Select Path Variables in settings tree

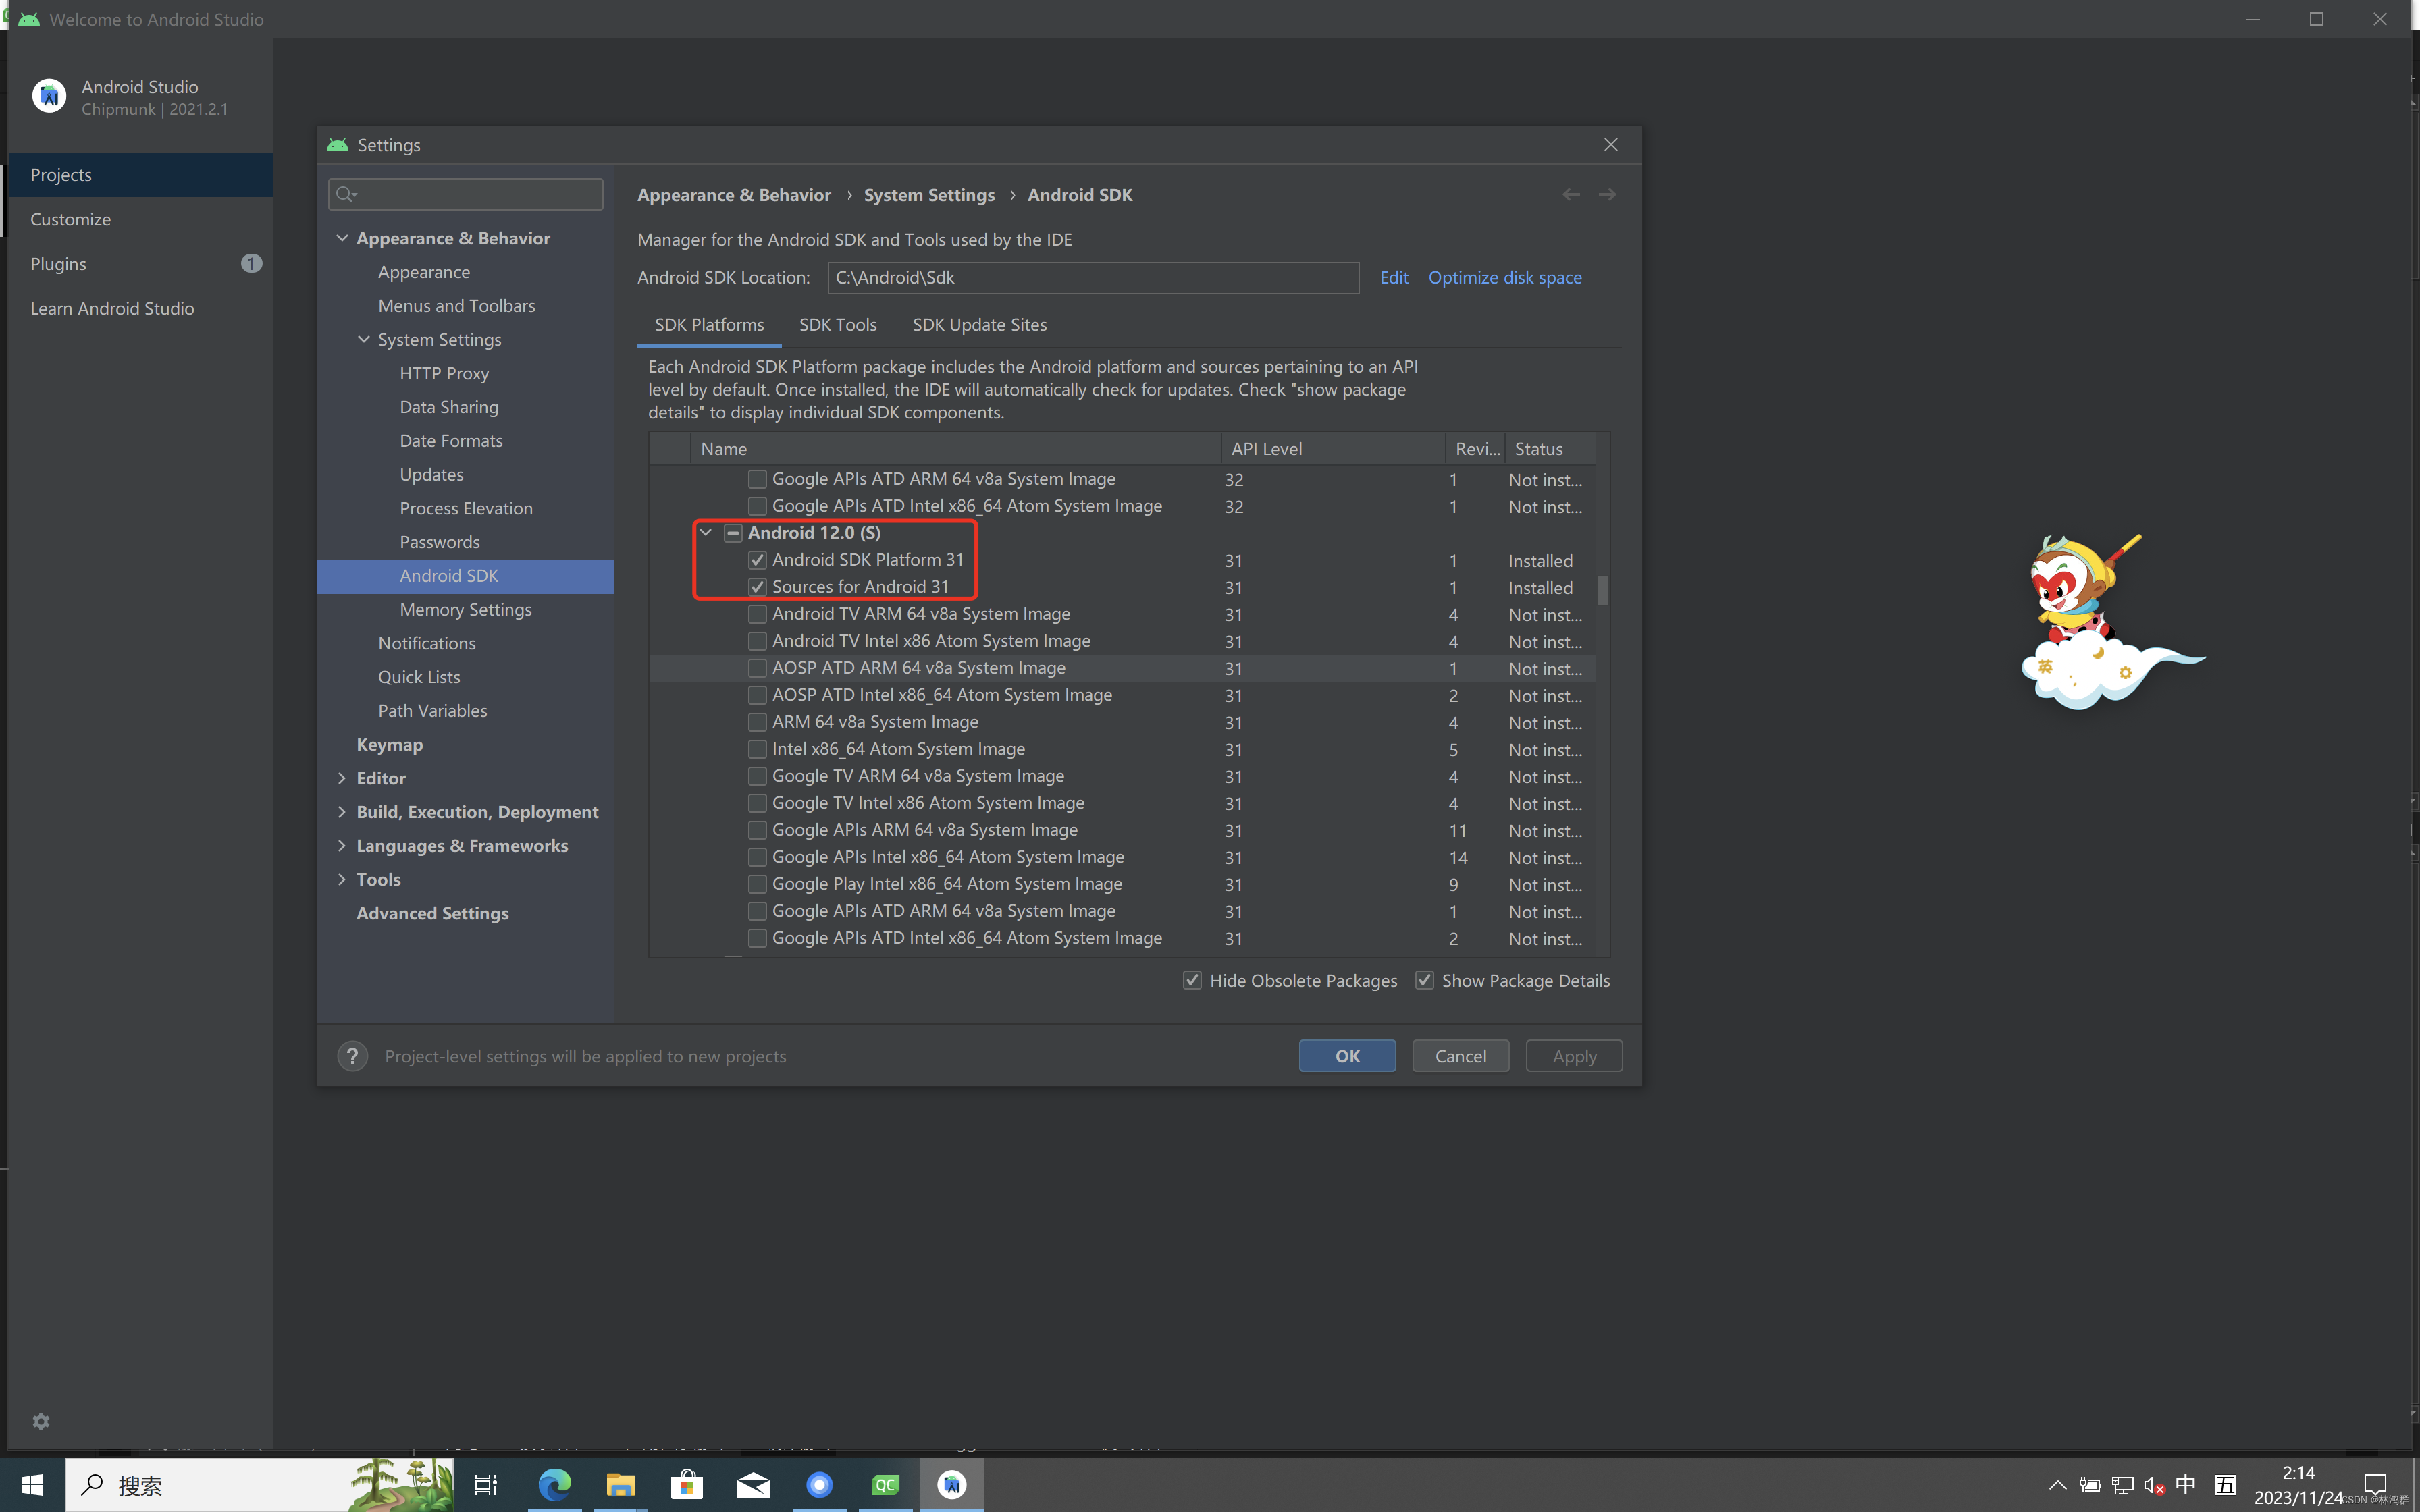click(x=432, y=710)
